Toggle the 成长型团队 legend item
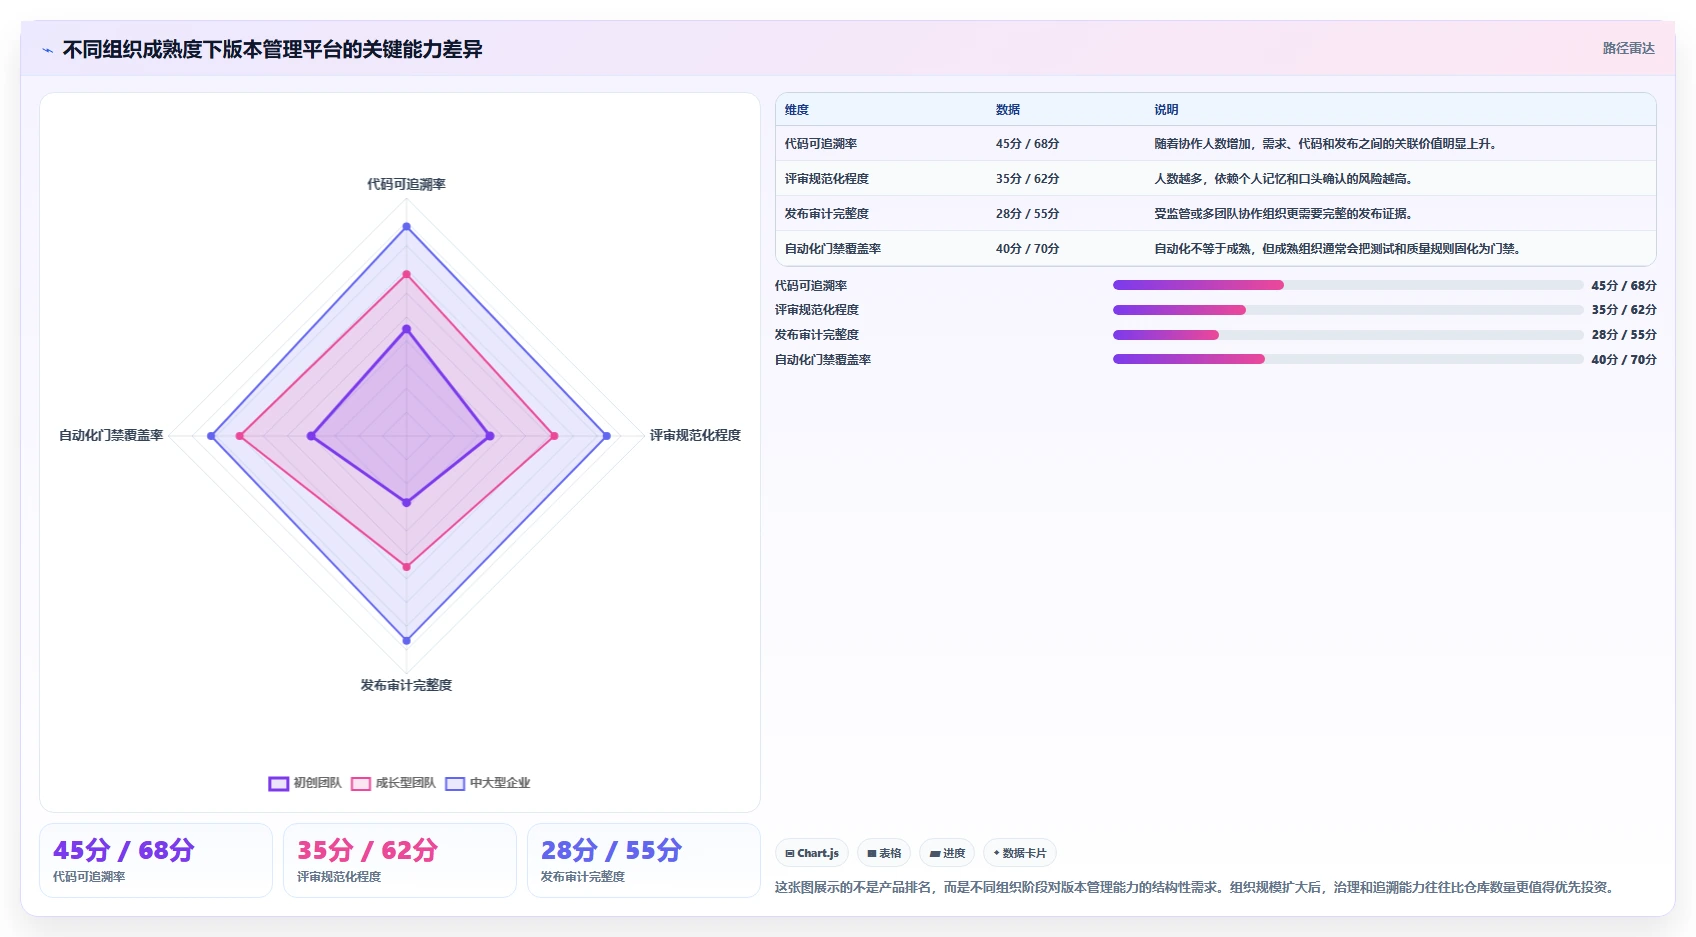 pyautogui.click(x=393, y=783)
